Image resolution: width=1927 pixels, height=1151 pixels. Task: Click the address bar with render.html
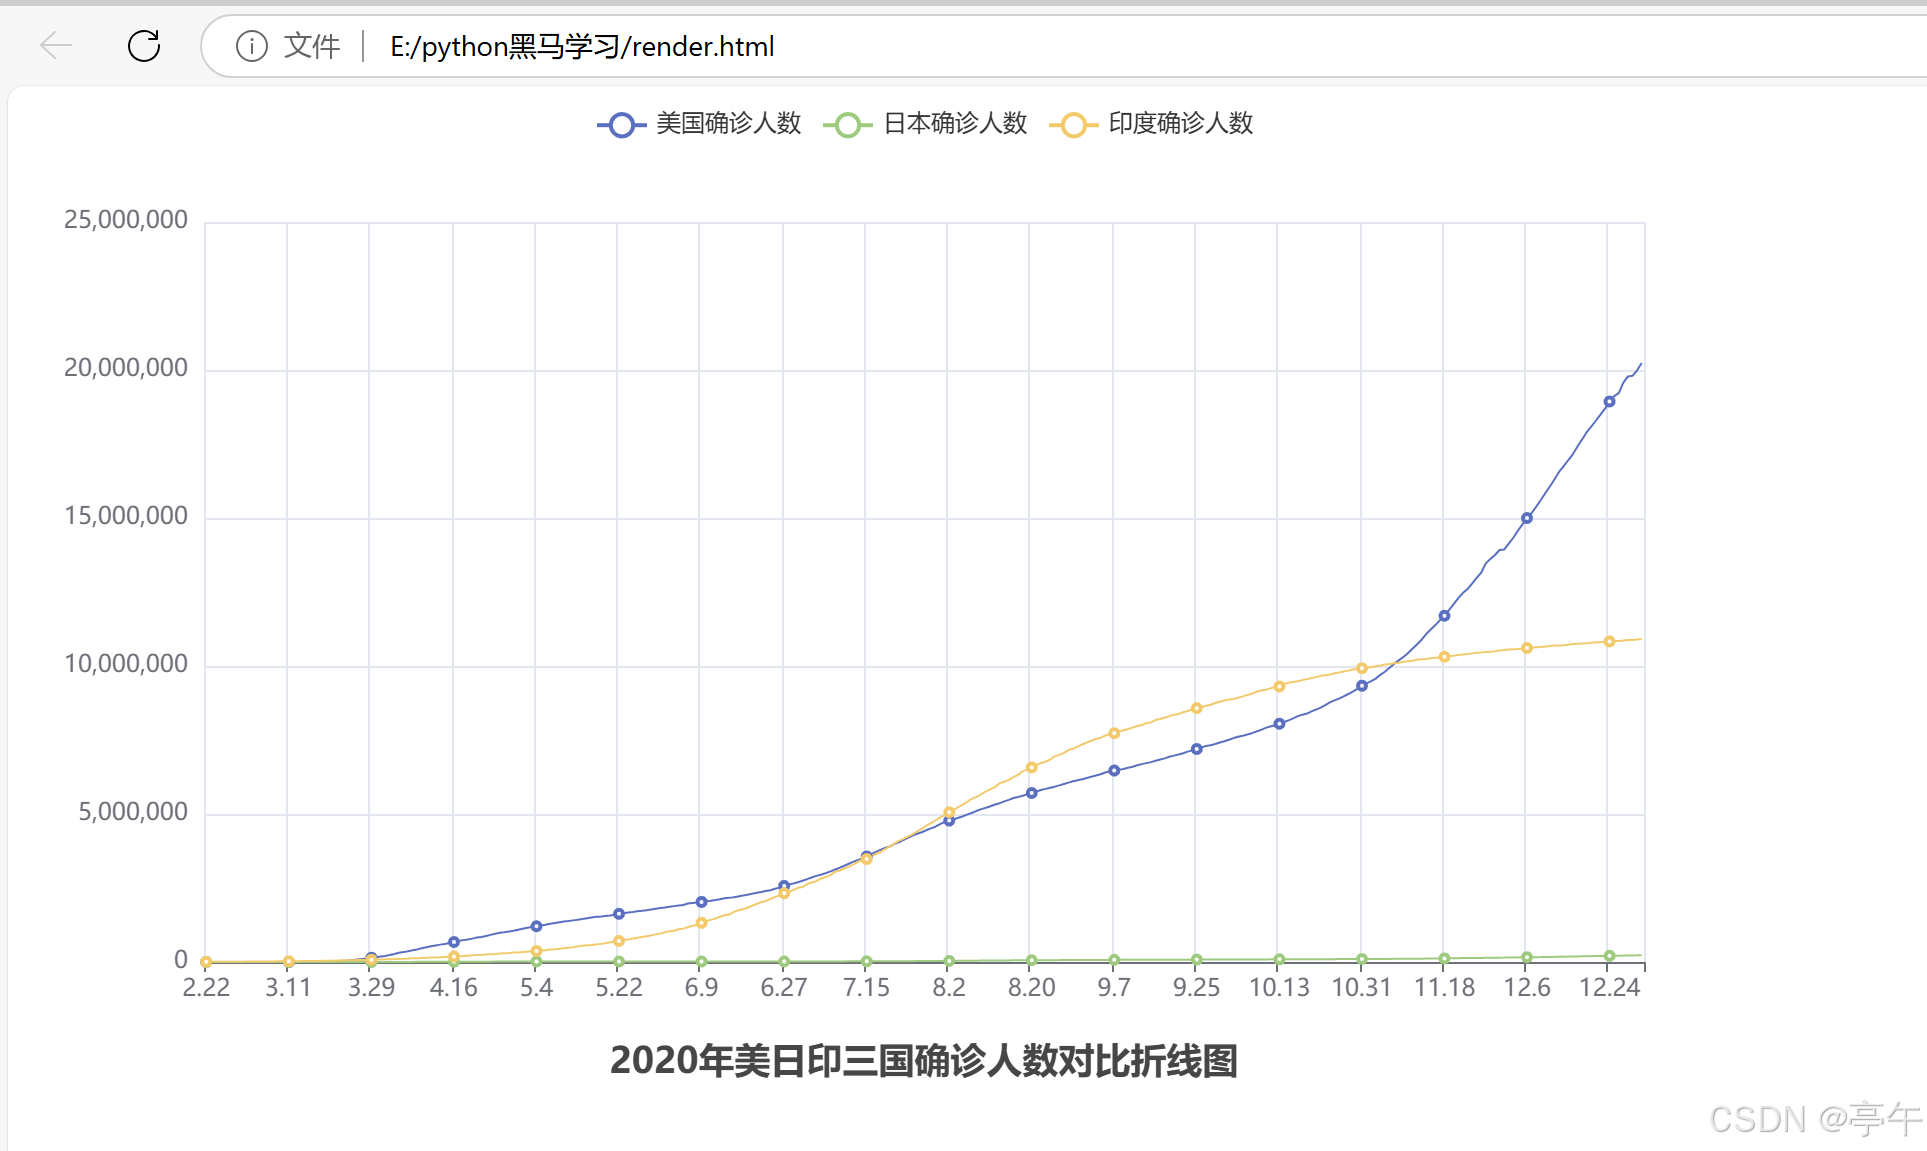click(x=582, y=46)
